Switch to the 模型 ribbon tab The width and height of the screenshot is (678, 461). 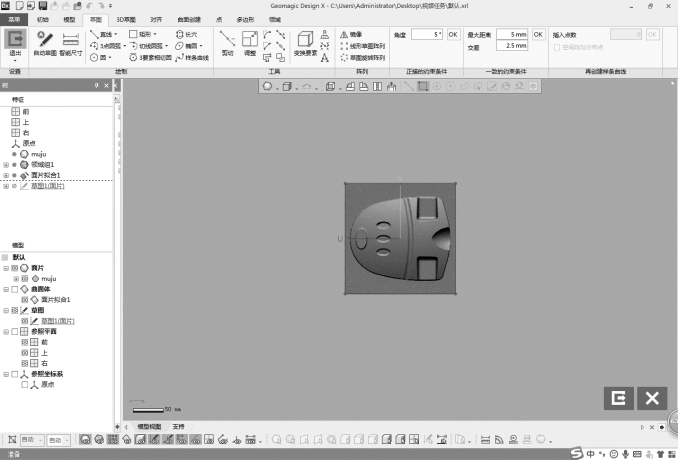(x=69, y=19)
